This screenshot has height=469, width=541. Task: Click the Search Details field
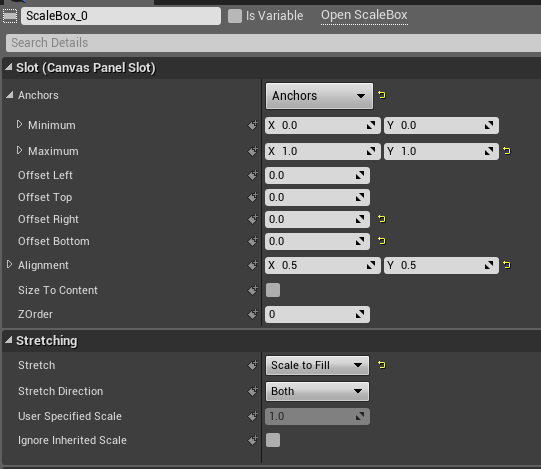[x=273, y=43]
